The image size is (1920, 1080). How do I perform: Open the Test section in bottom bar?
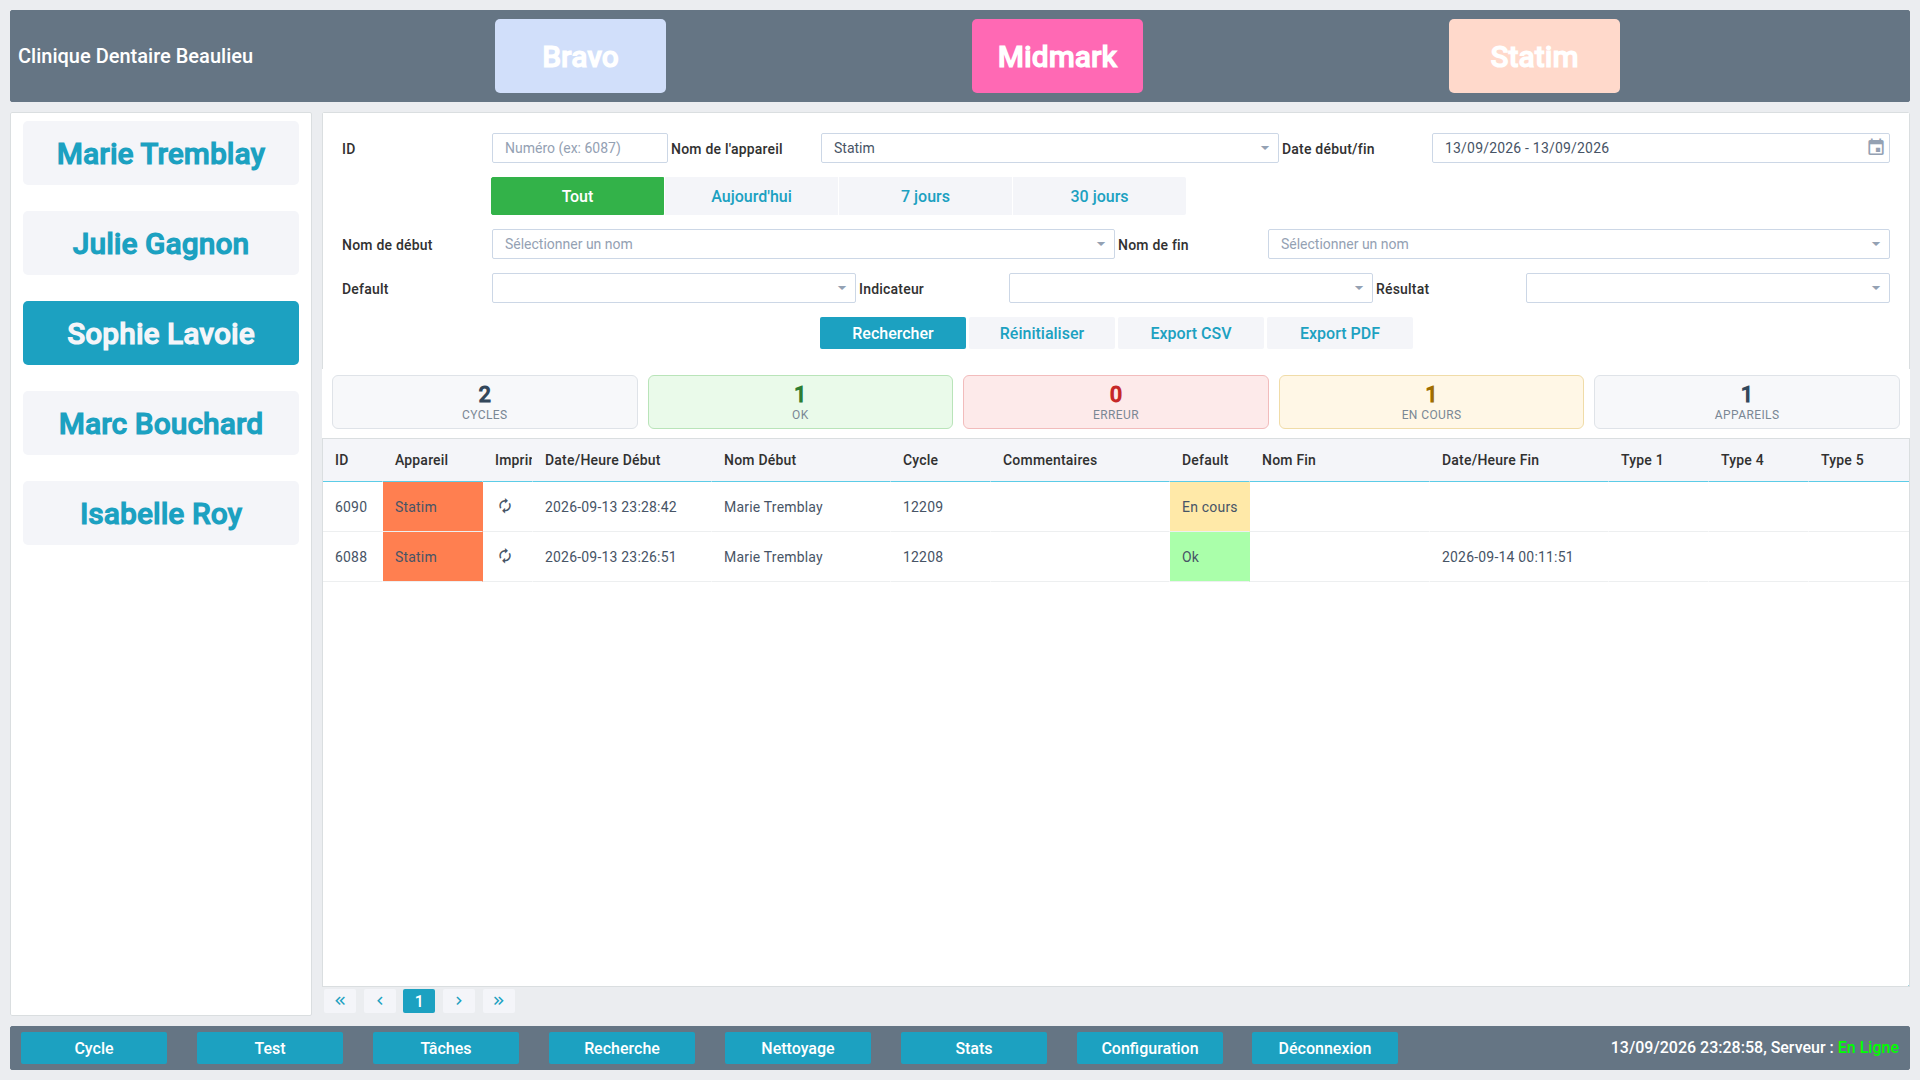(x=270, y=1048)
